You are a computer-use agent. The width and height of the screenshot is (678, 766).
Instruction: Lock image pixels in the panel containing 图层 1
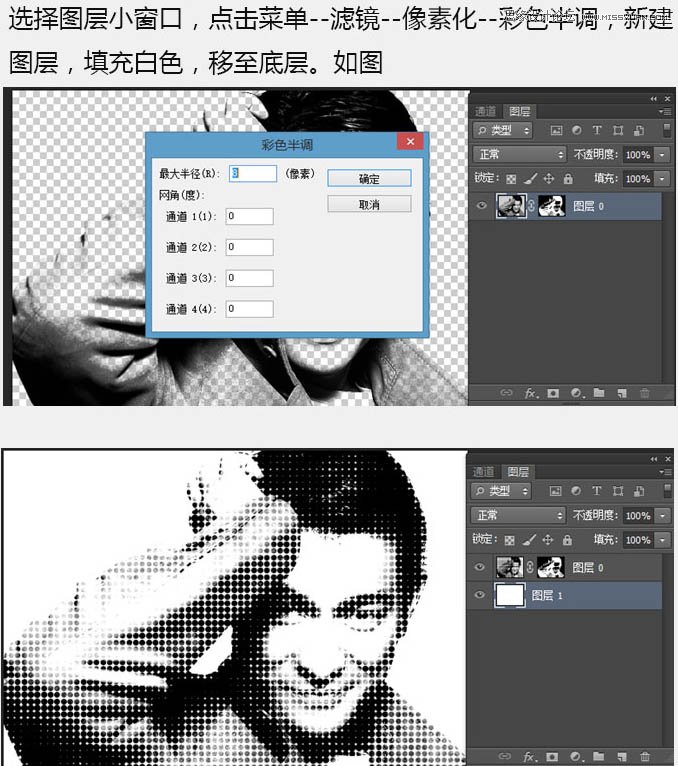tap(529, 540)
